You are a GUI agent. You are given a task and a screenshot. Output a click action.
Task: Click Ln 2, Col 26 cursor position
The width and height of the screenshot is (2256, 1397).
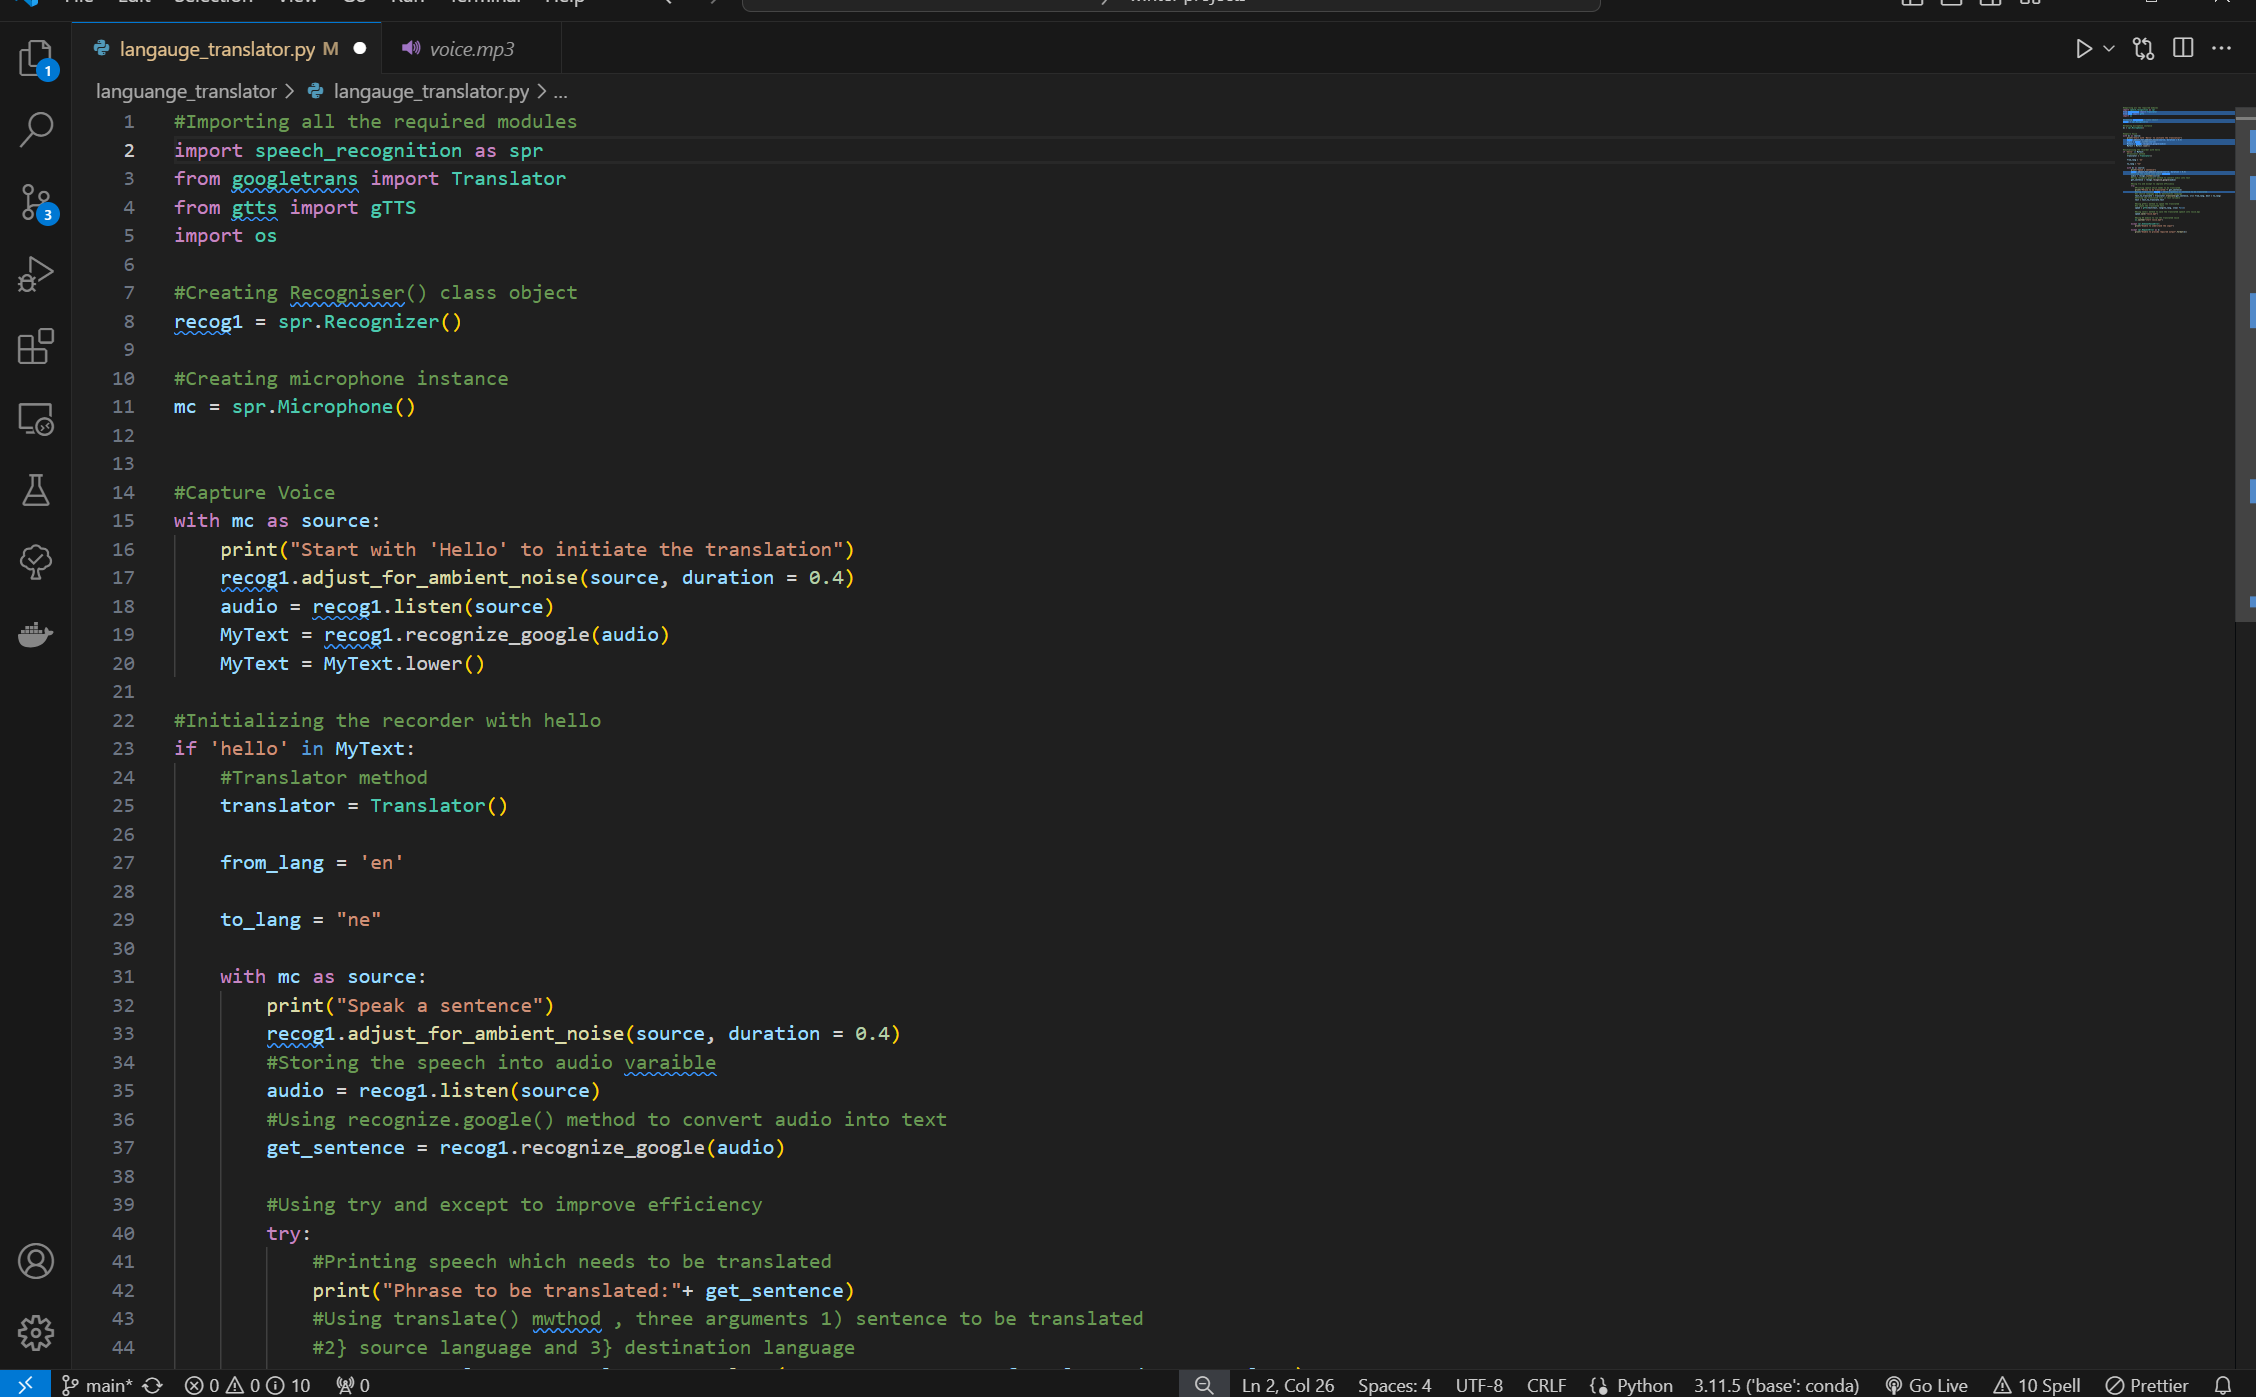tap(1288, 1385)
